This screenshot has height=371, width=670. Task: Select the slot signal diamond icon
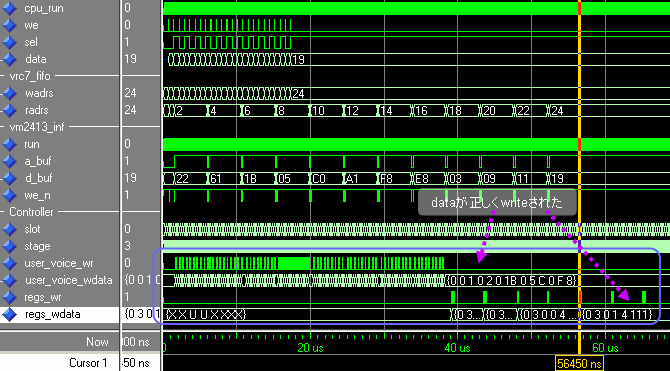[x=9, y=229]
